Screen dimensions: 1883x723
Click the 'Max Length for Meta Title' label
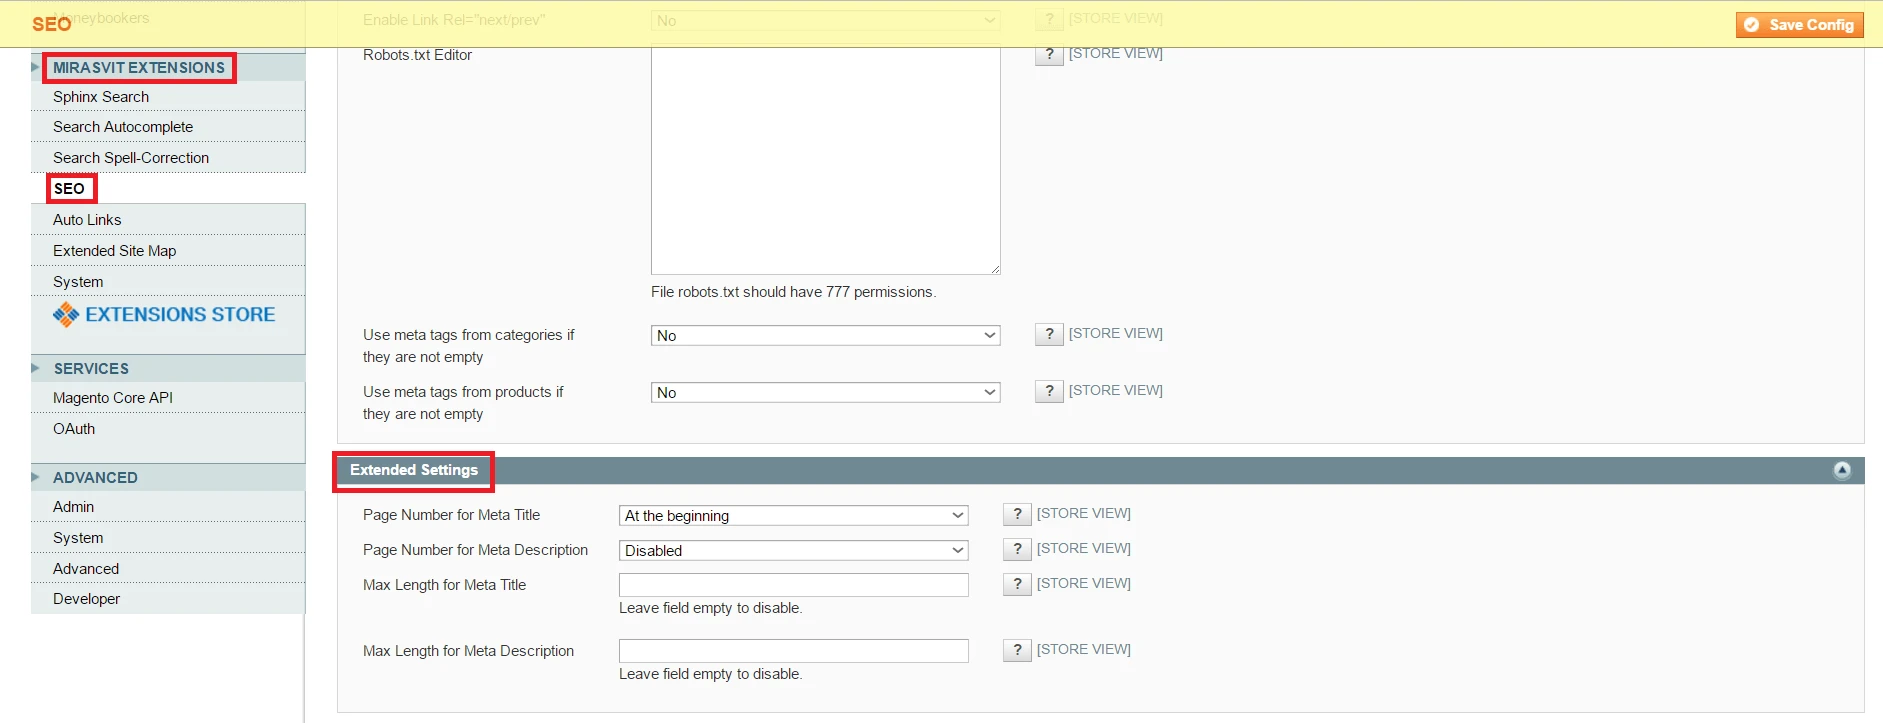[x=444, y=585]
